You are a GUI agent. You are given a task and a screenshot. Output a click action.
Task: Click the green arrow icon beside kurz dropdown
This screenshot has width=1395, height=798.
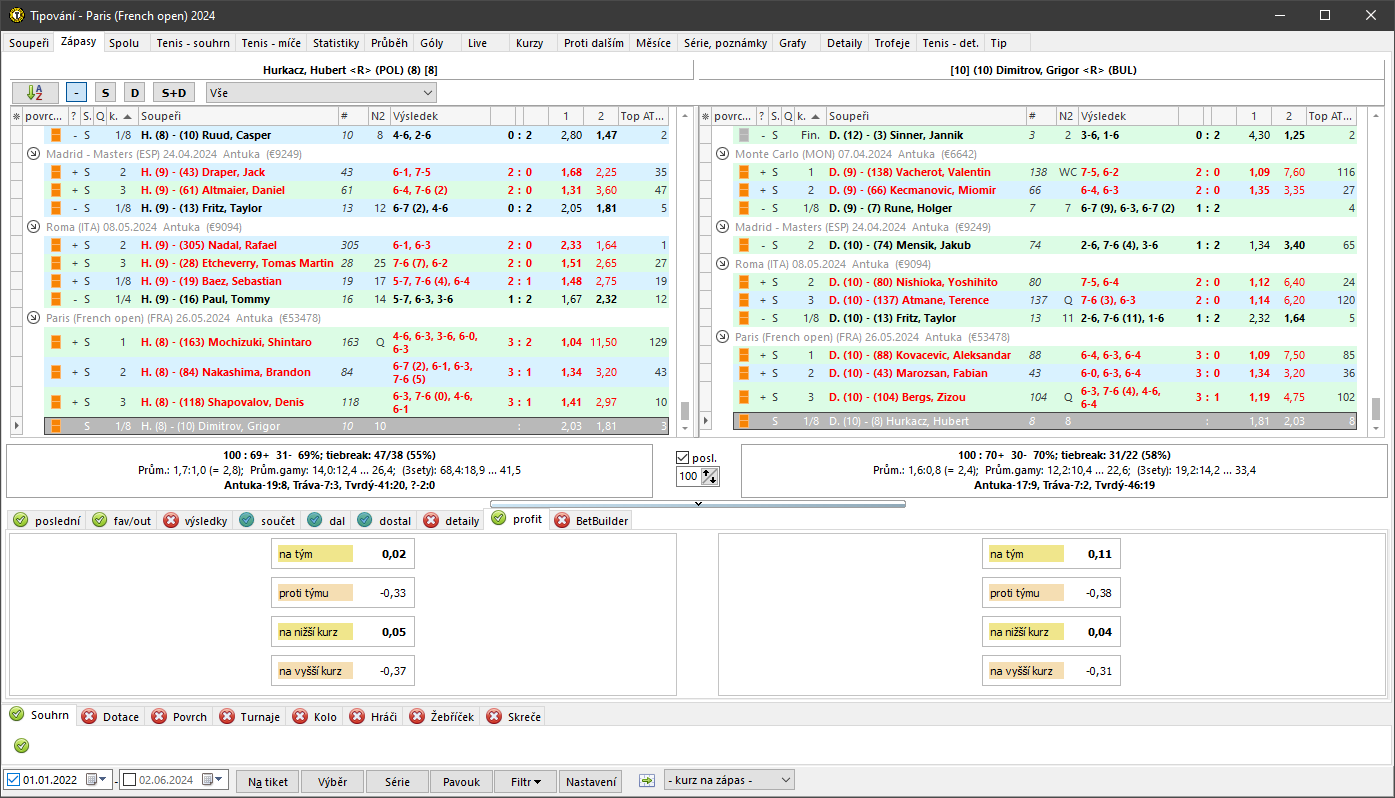[x=646, y=780]
